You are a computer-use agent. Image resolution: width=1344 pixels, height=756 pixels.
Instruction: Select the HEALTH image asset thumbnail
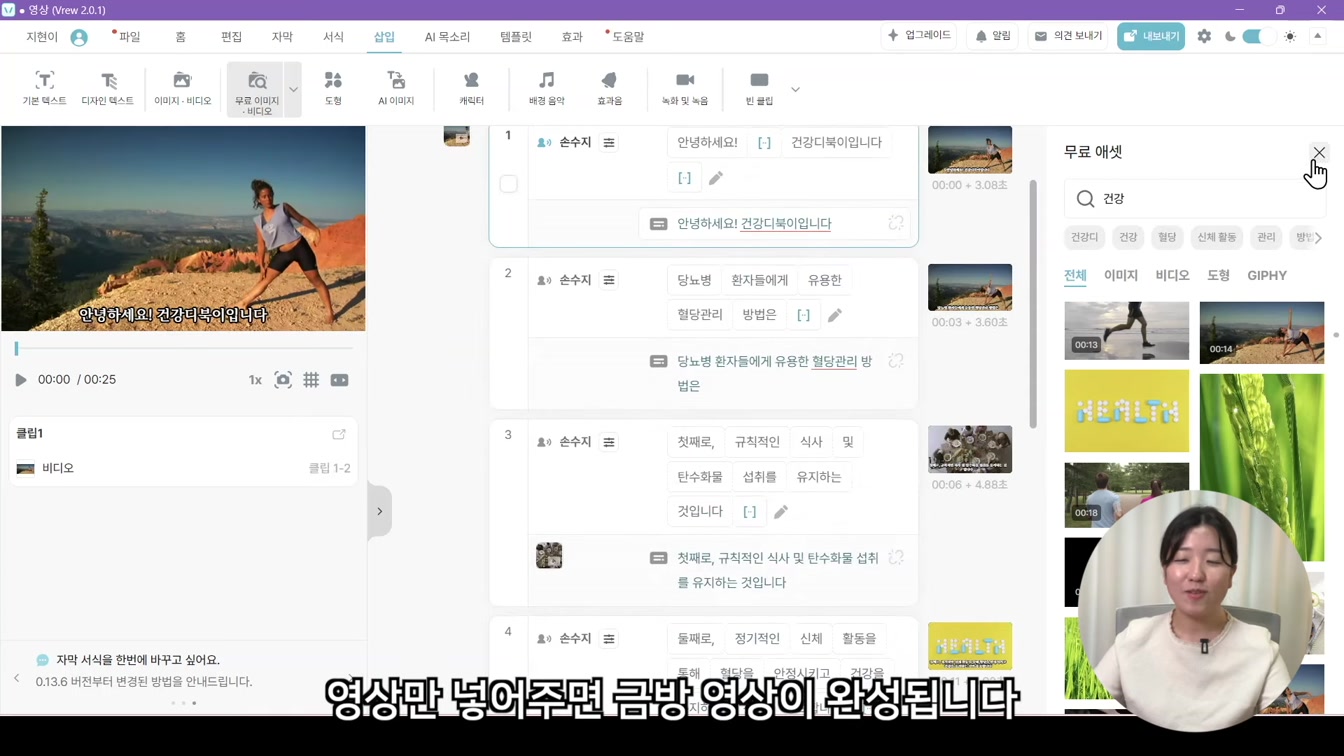[1127, 411]
